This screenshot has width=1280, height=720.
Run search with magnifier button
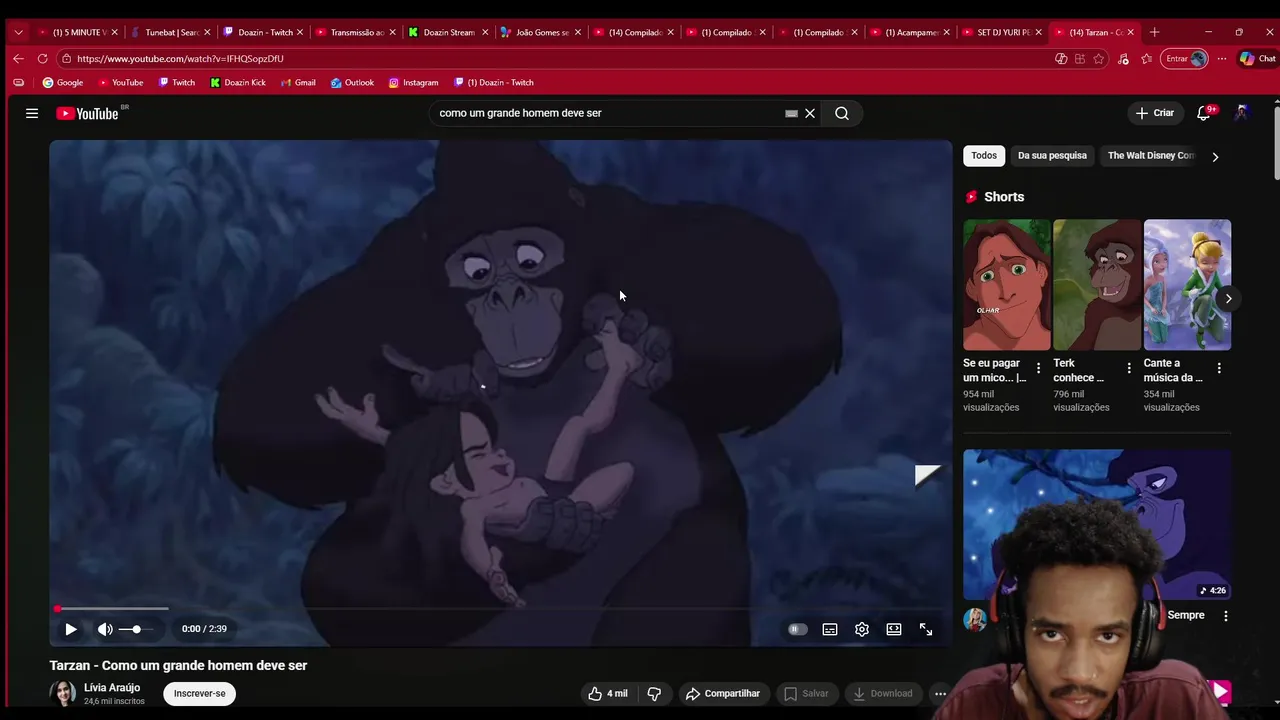(x=842, y=113)
